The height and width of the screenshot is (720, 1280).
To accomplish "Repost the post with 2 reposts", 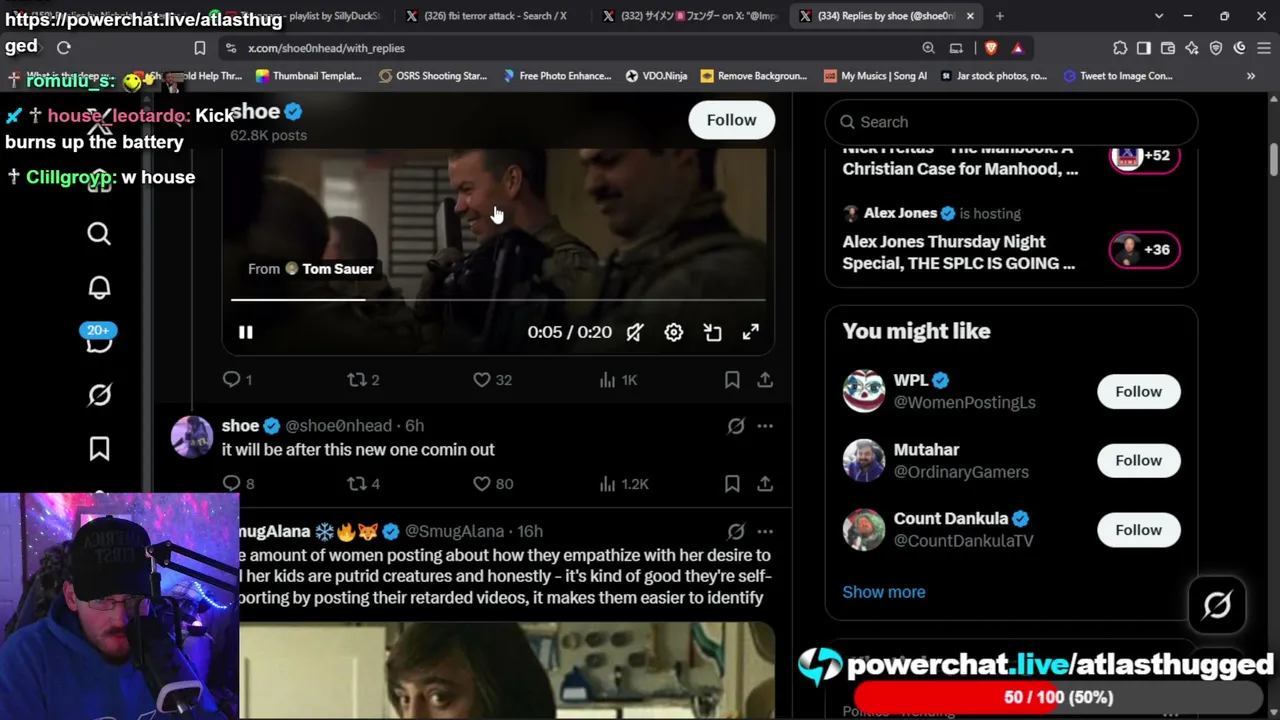I will tap(363, 380).
